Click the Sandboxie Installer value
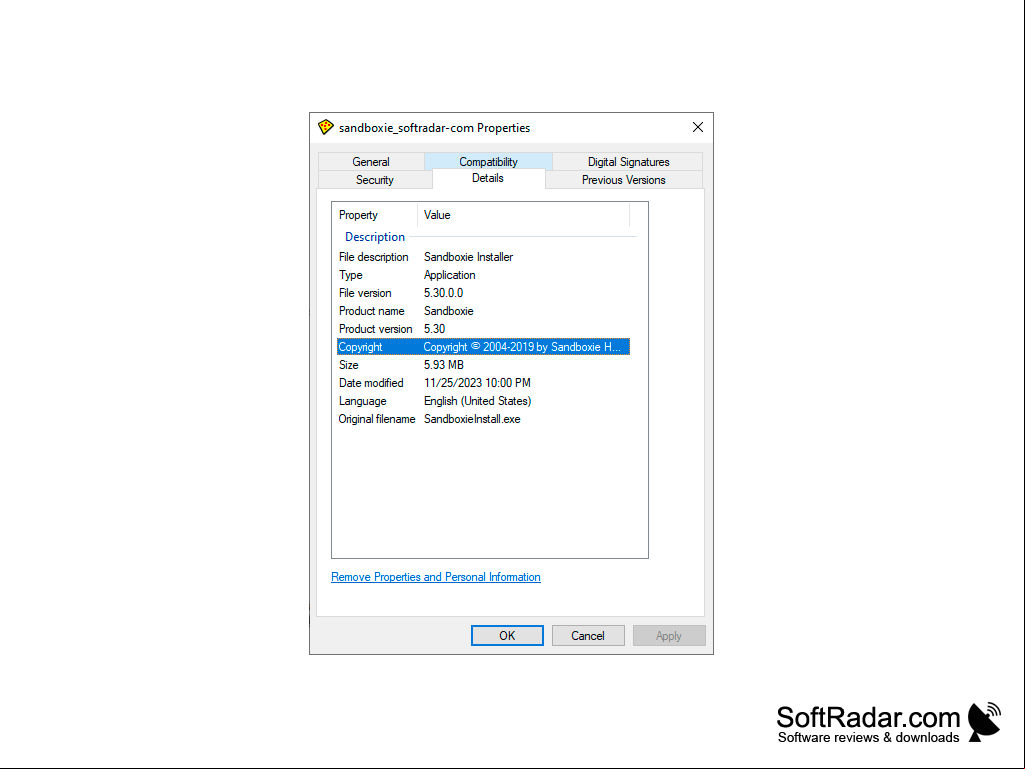This screenshot has height=769, width=1025. (469, 257)
